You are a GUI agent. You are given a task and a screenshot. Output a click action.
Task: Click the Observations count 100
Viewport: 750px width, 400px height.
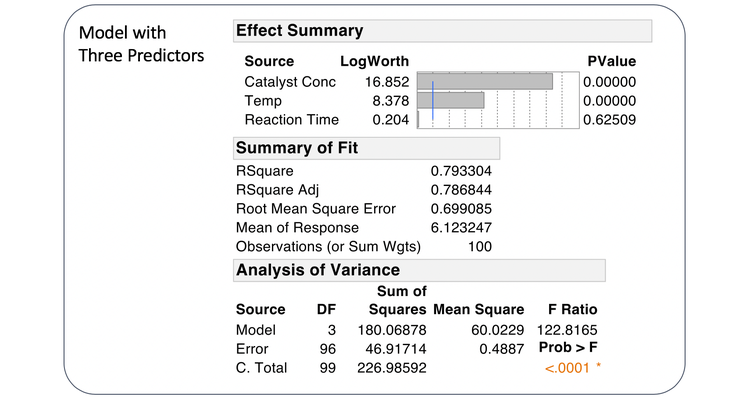click(x=479, y=246)
